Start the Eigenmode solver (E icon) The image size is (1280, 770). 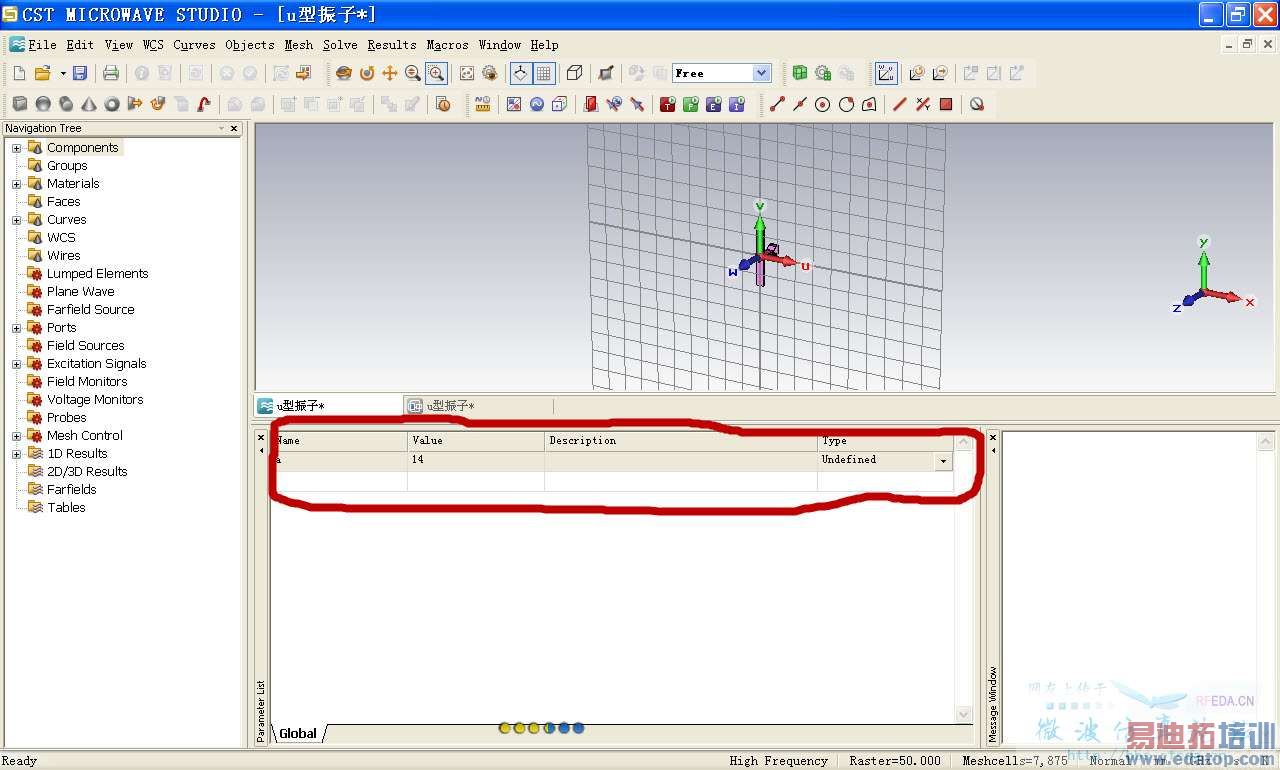click(714, 104)
